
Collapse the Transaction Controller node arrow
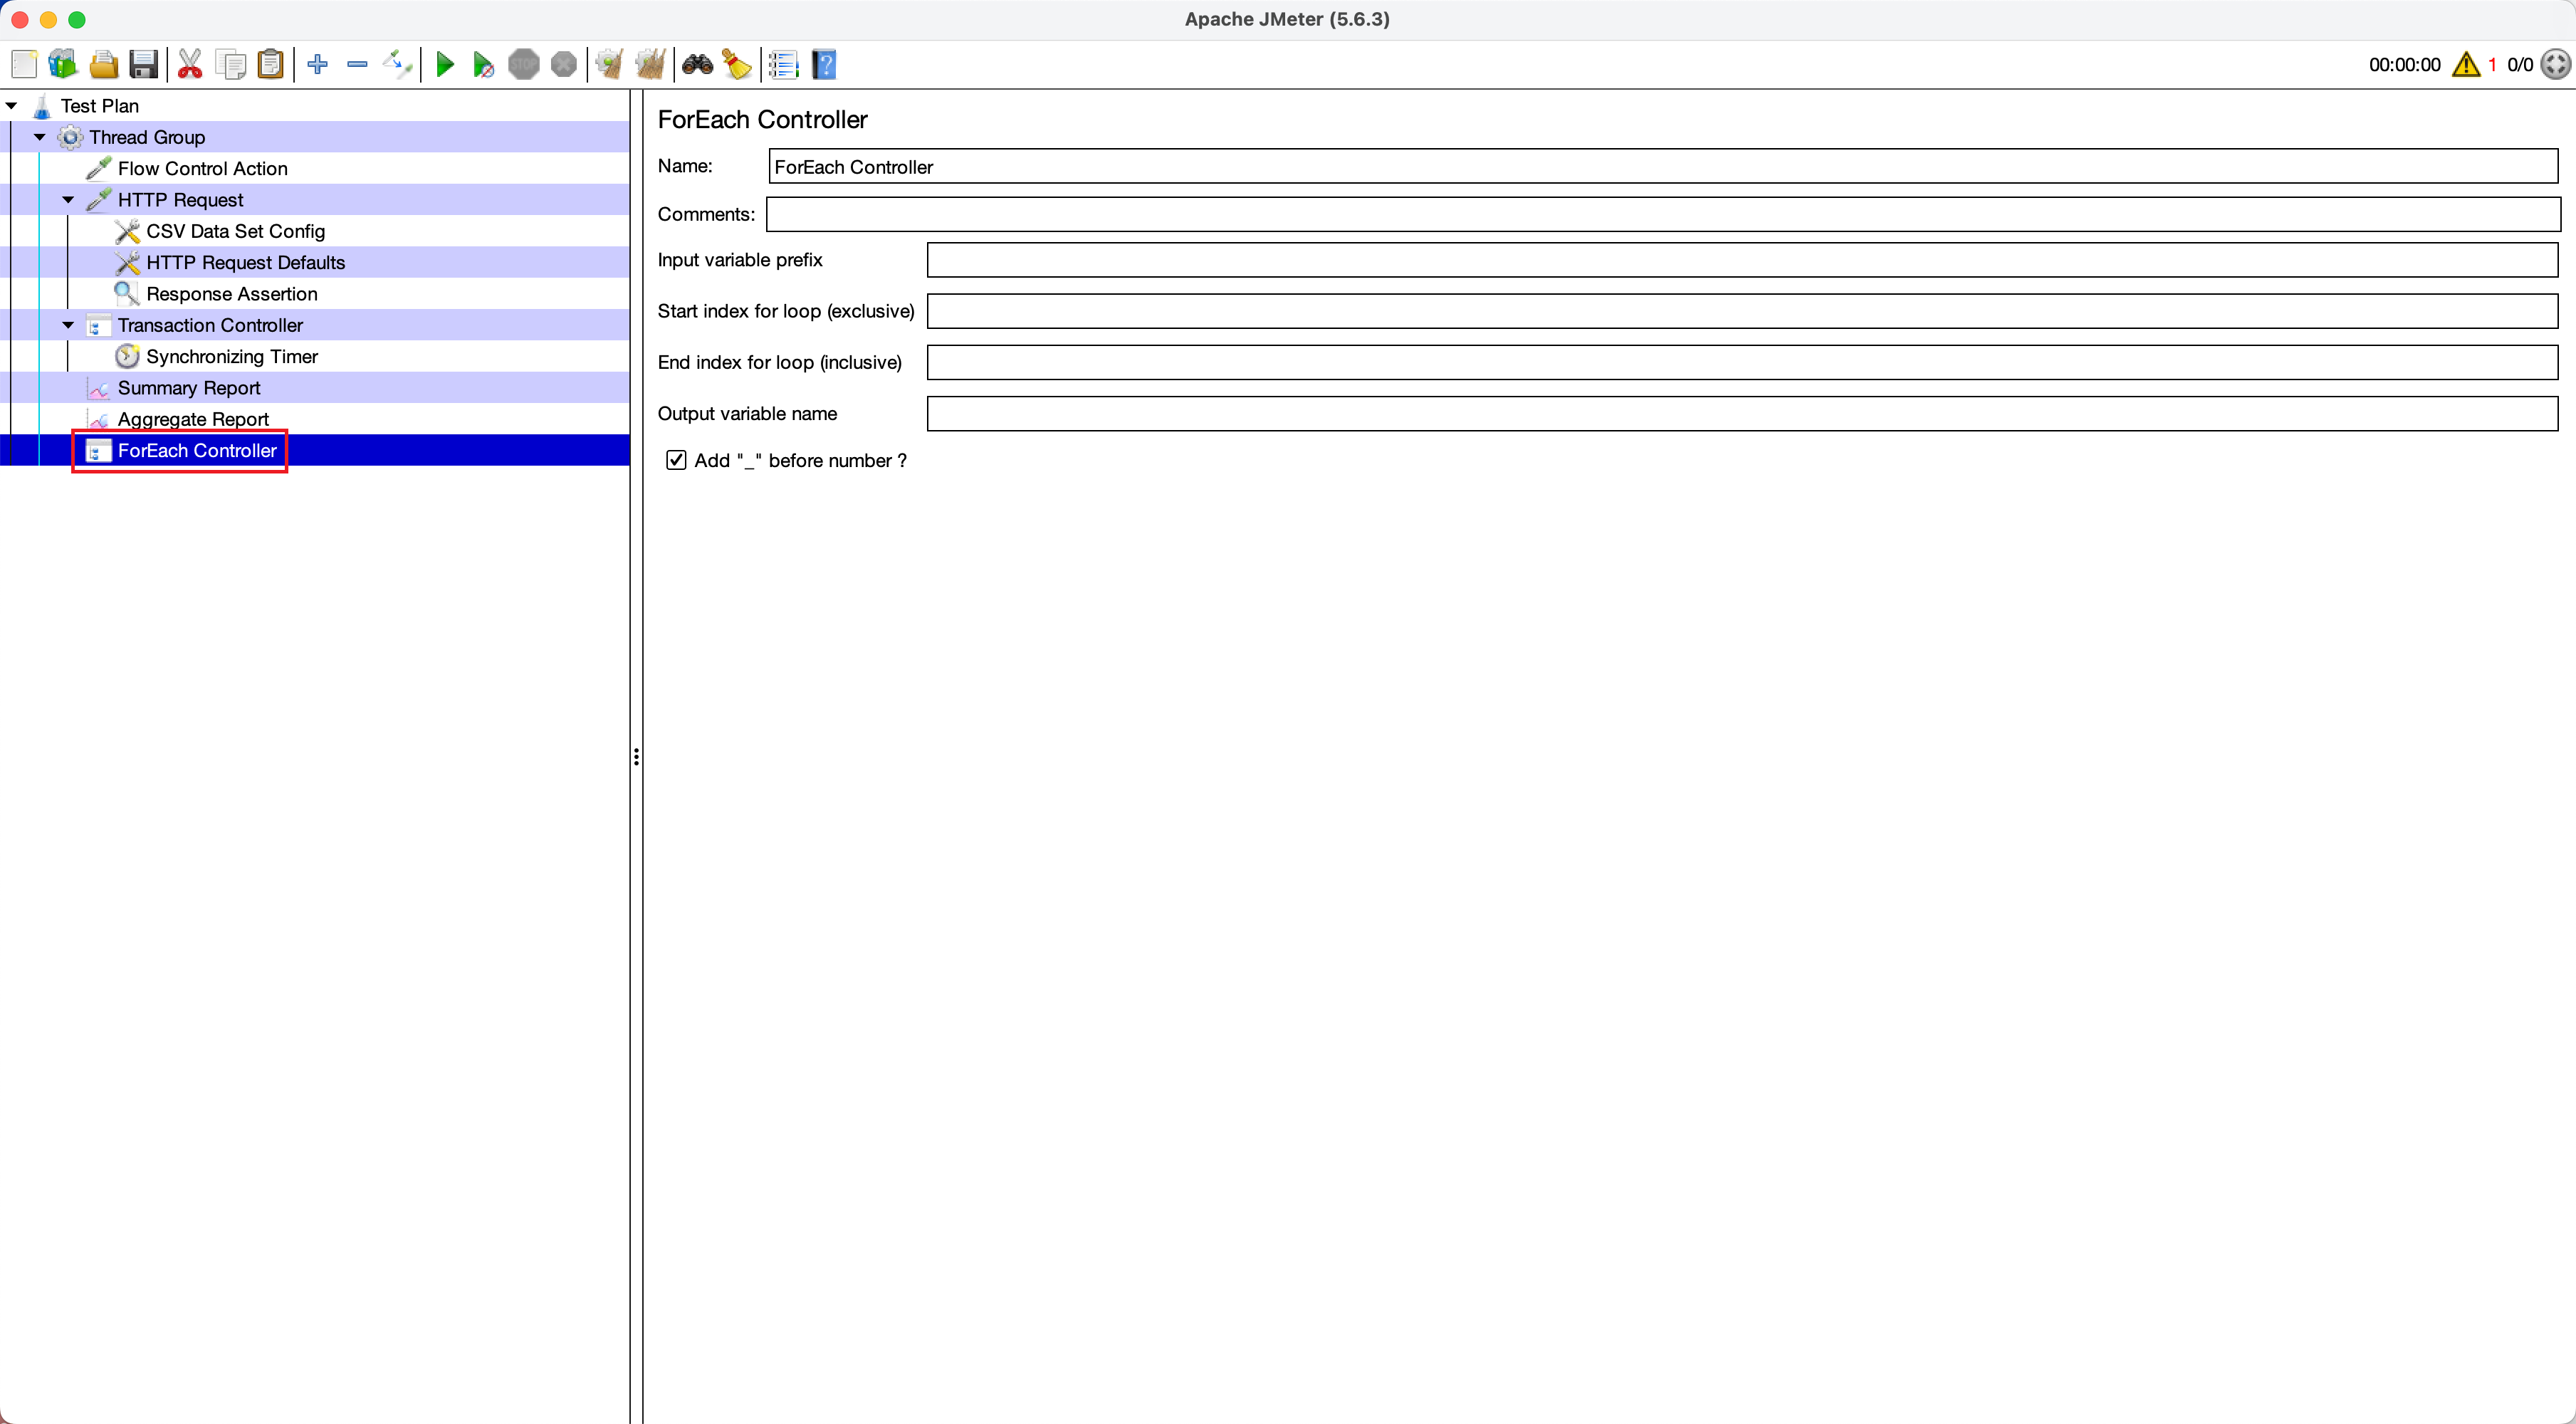[69, 325]
